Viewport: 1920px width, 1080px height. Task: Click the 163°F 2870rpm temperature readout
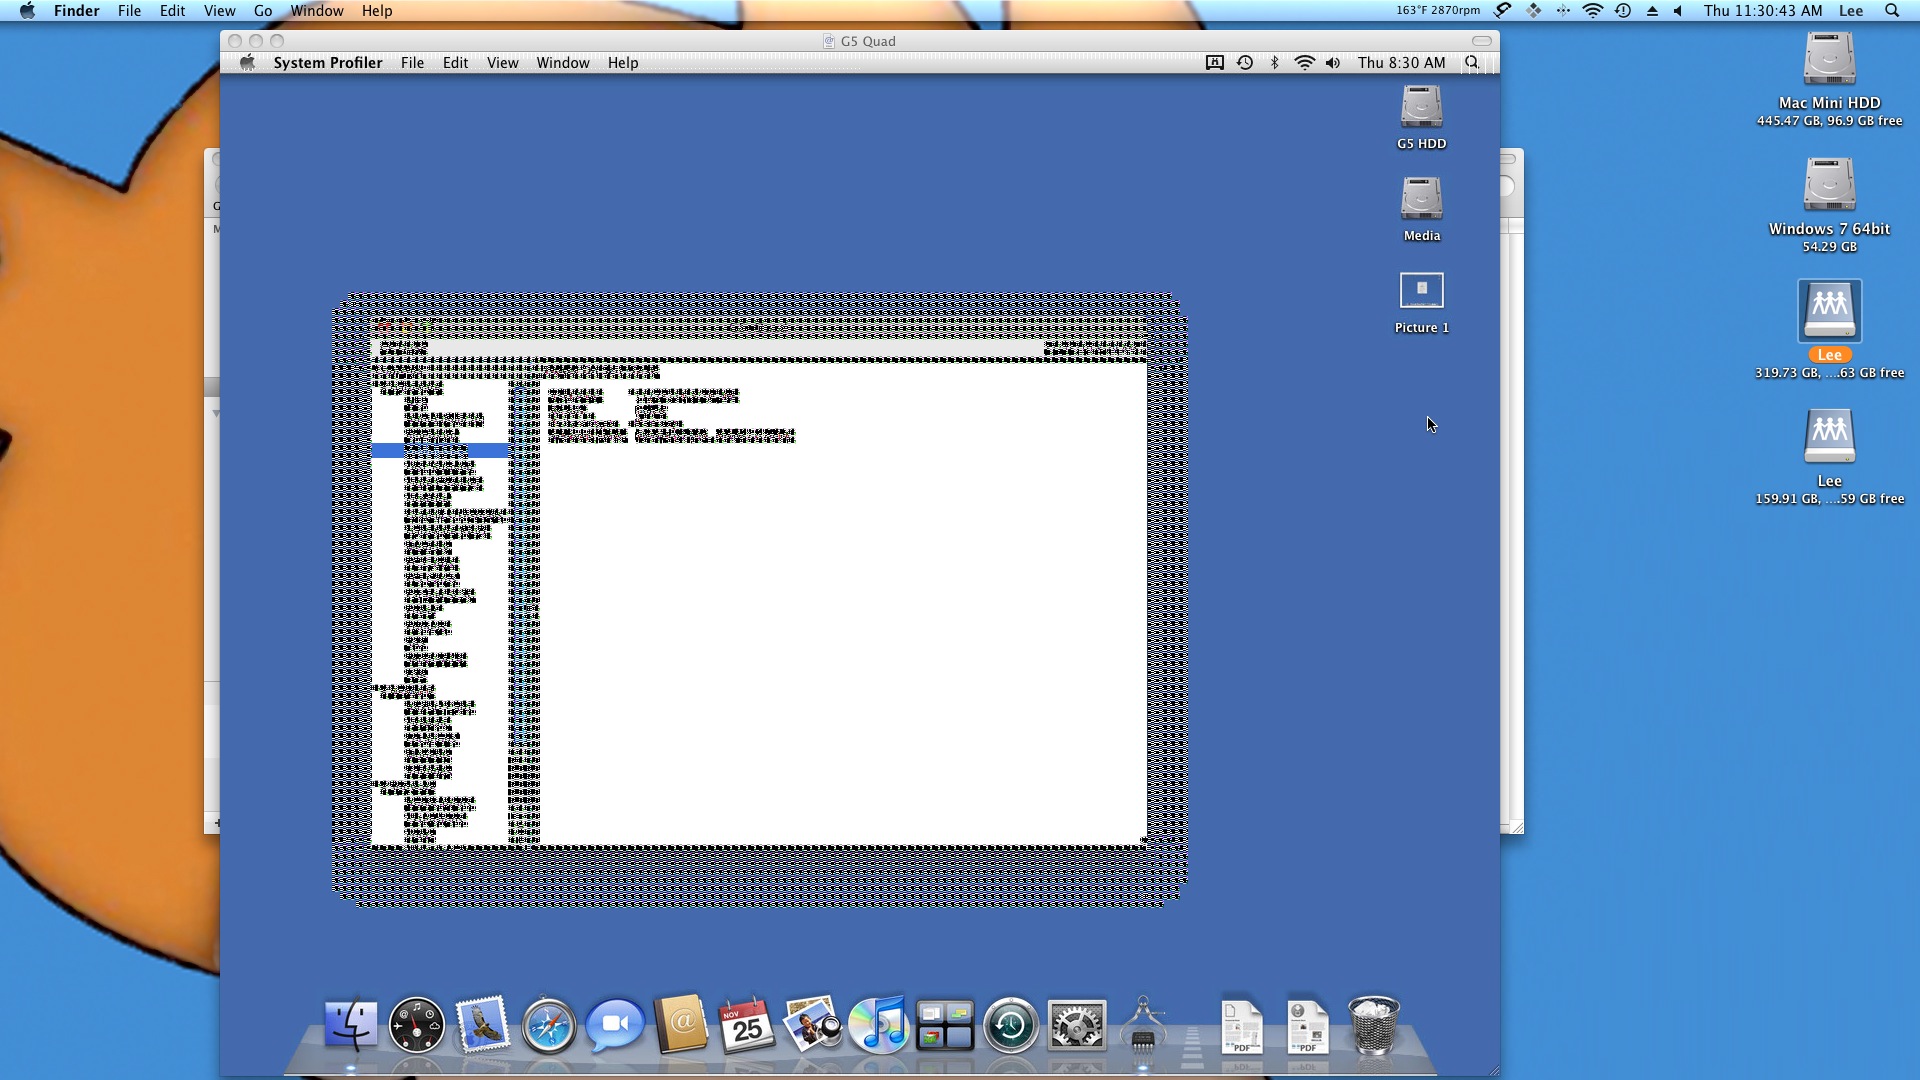[x=1438, y=10]
